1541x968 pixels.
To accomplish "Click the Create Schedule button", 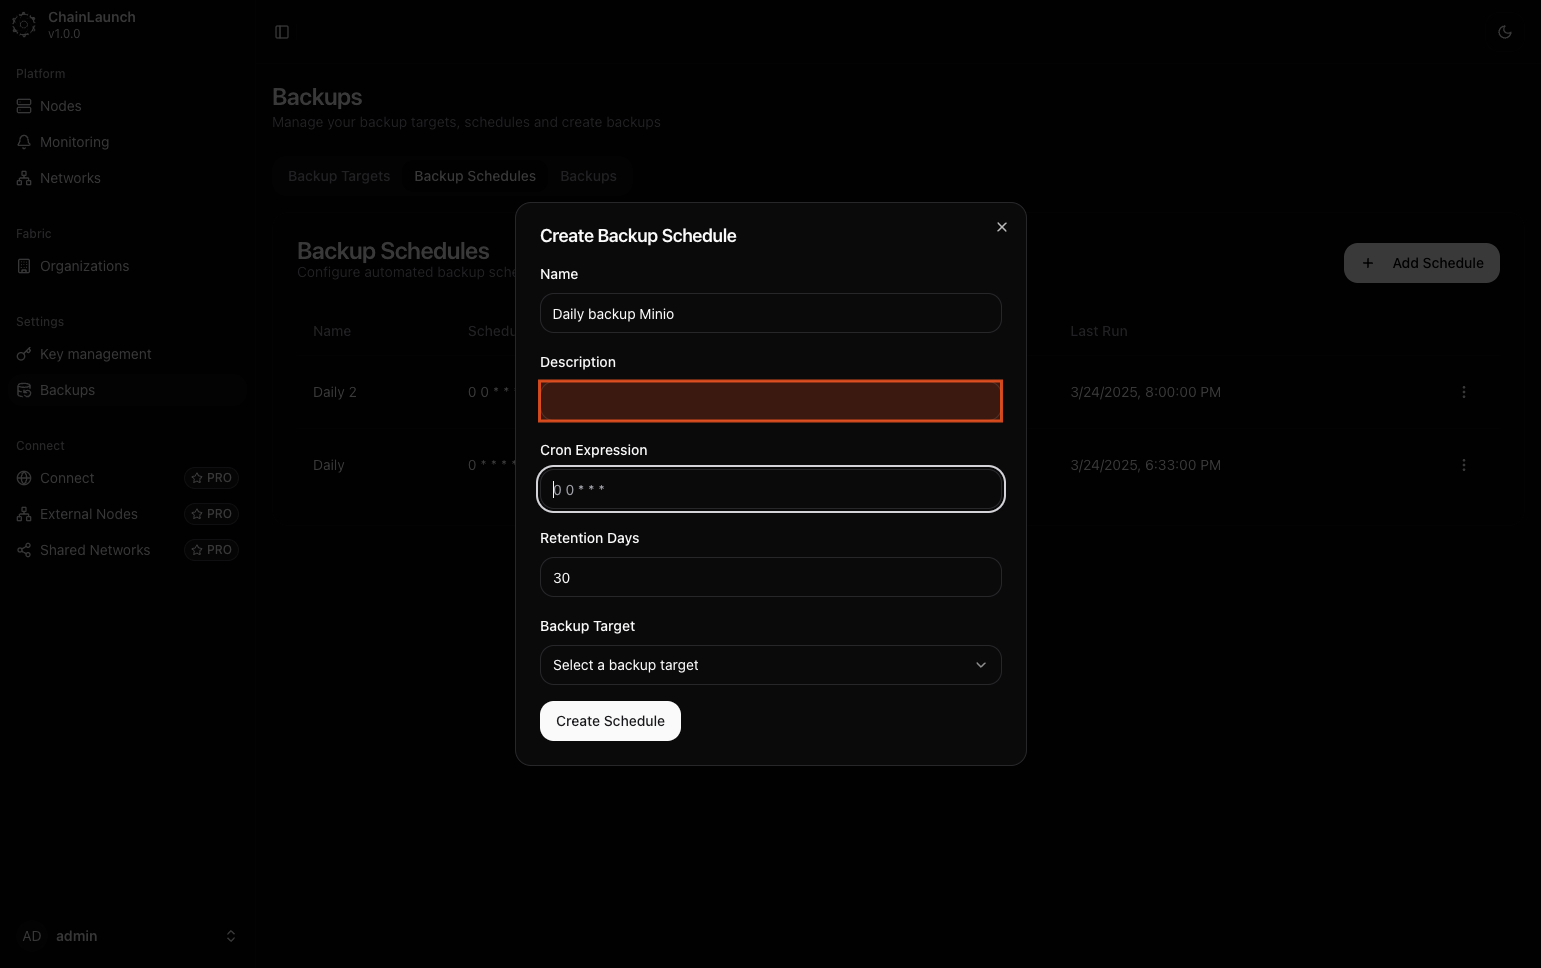I will 610,721.
